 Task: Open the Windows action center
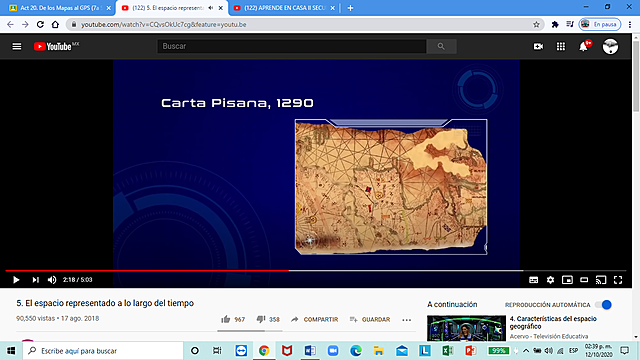[x=624, y=351]
